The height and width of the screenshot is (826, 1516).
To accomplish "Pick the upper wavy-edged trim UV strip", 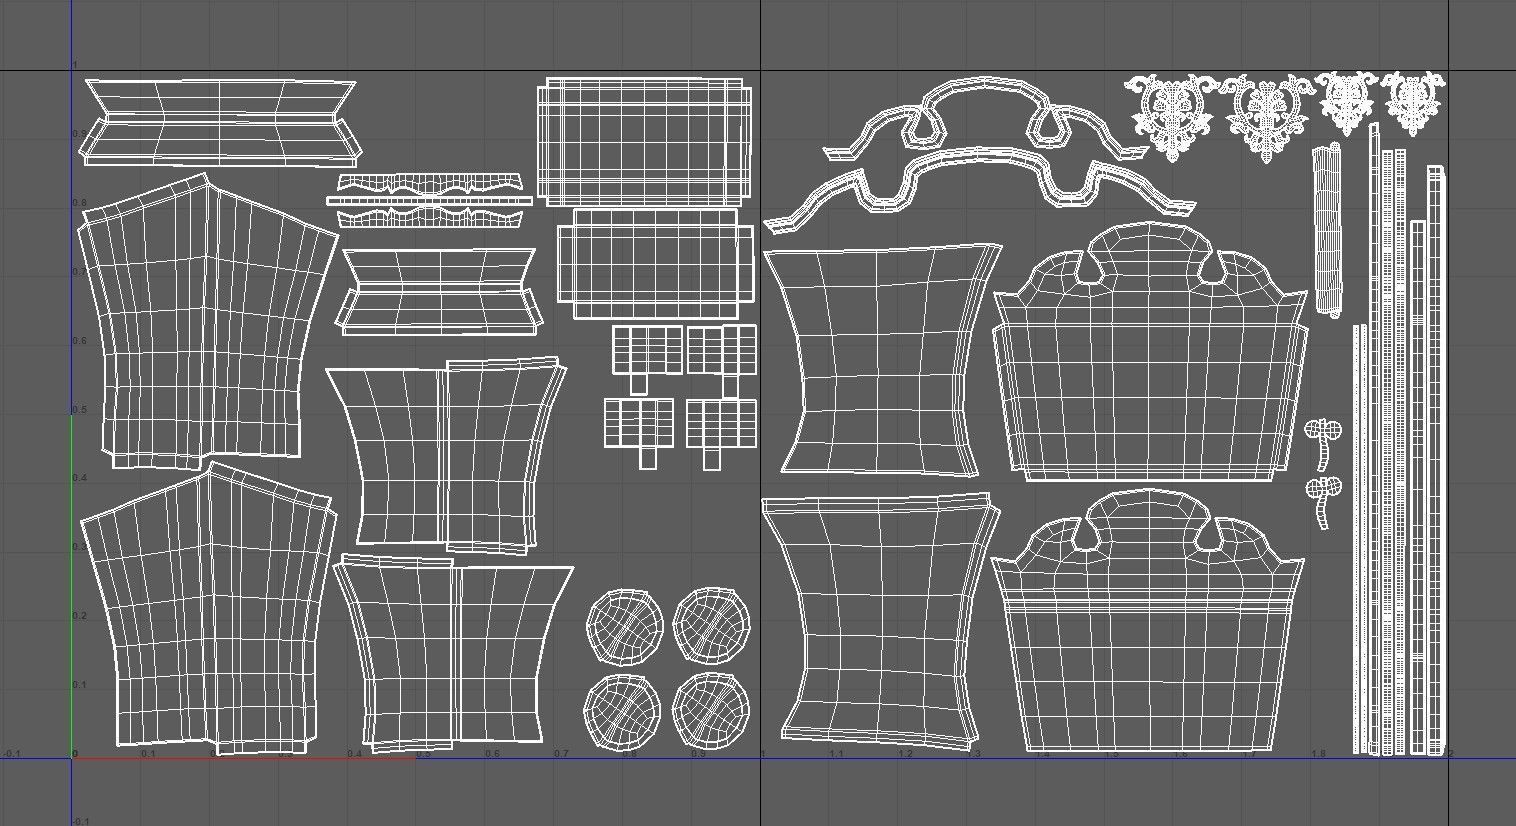I will point(430,183).
